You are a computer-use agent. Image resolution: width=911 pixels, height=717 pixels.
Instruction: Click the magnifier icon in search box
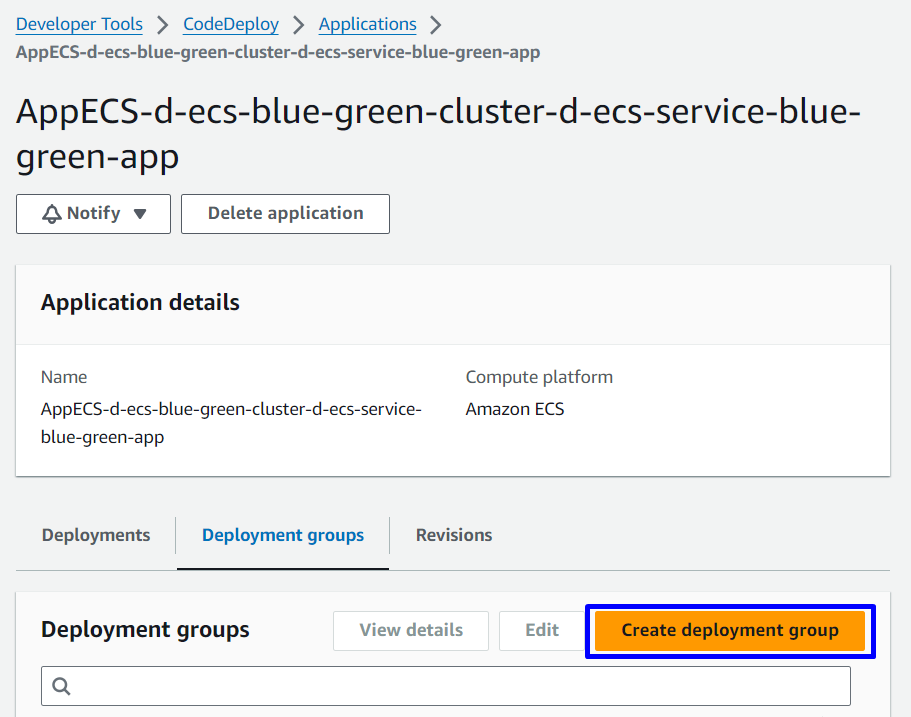tap(61, 686)
